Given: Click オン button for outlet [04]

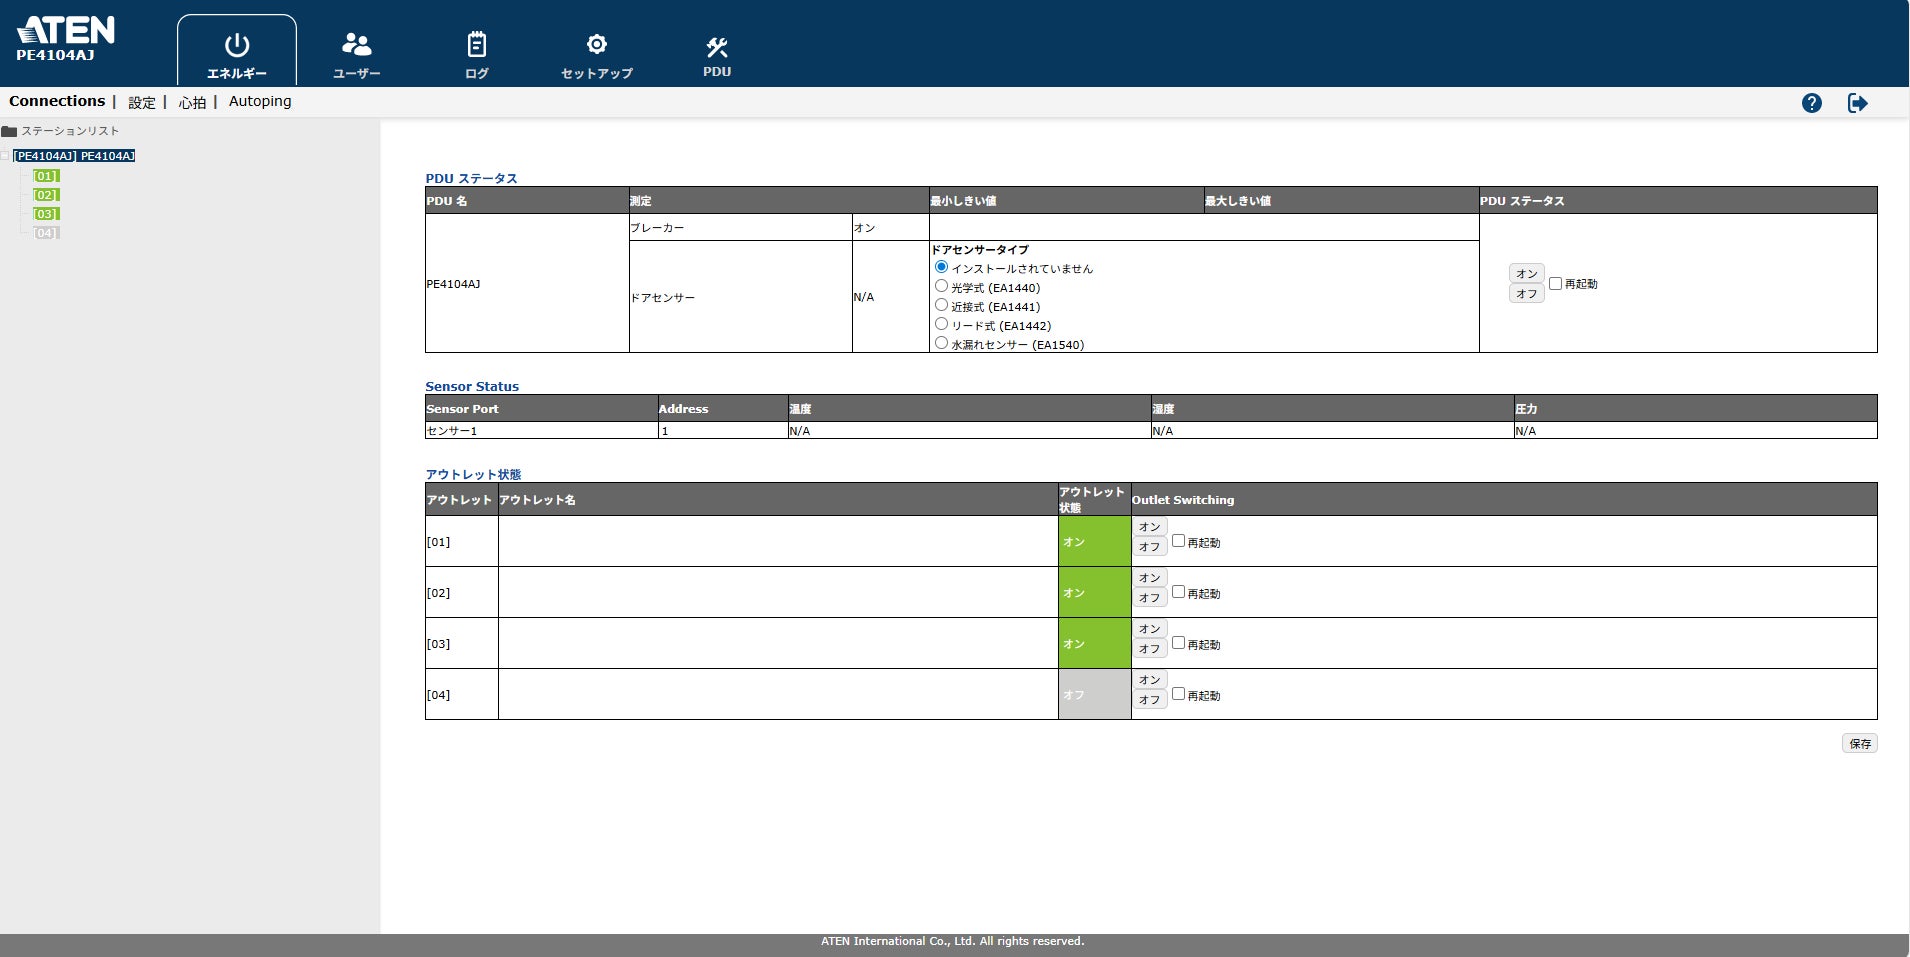Looking at the screenshot, I should pos(1149,680).
